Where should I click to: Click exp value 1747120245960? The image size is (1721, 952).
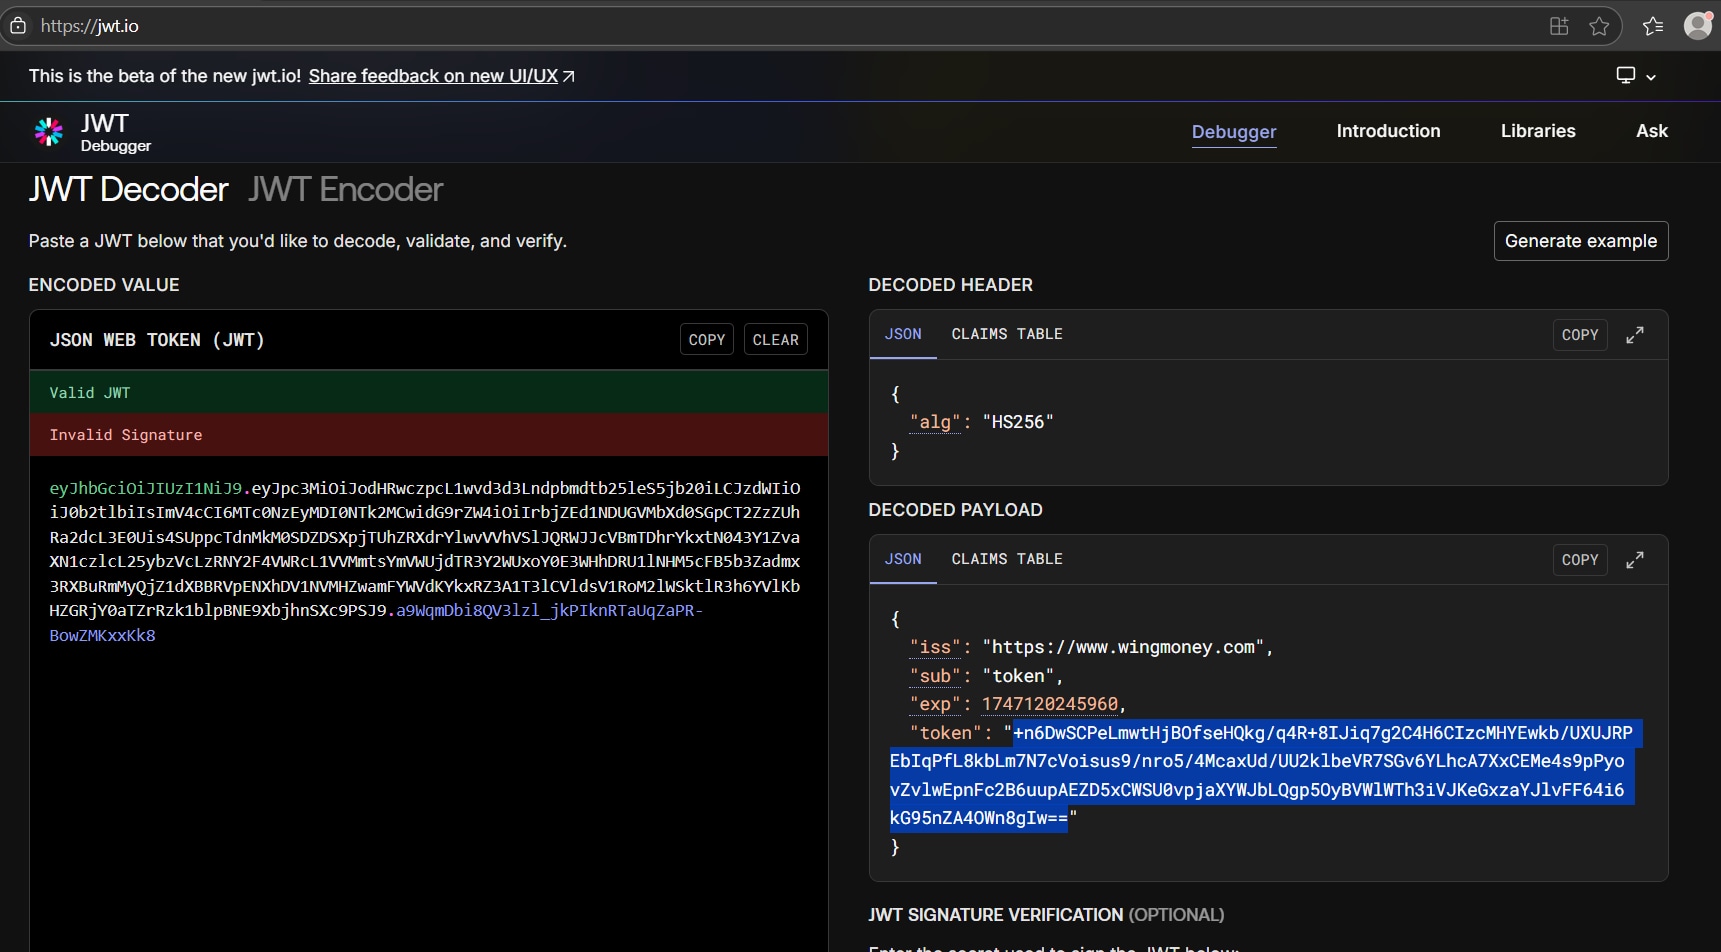[1050, 704]
